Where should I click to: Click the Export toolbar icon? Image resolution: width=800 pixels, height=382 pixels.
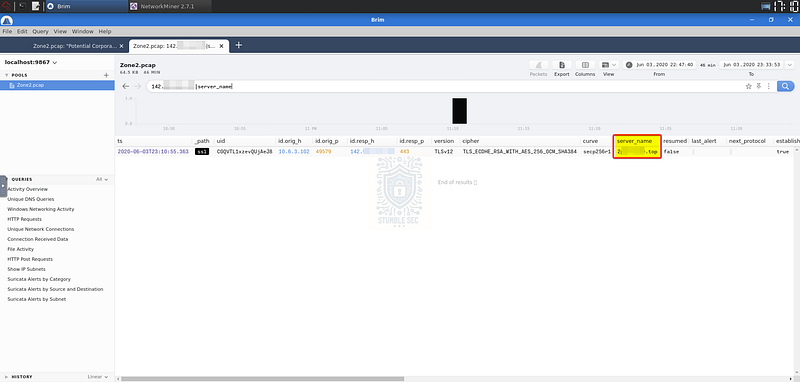click(x=562, y=65)
